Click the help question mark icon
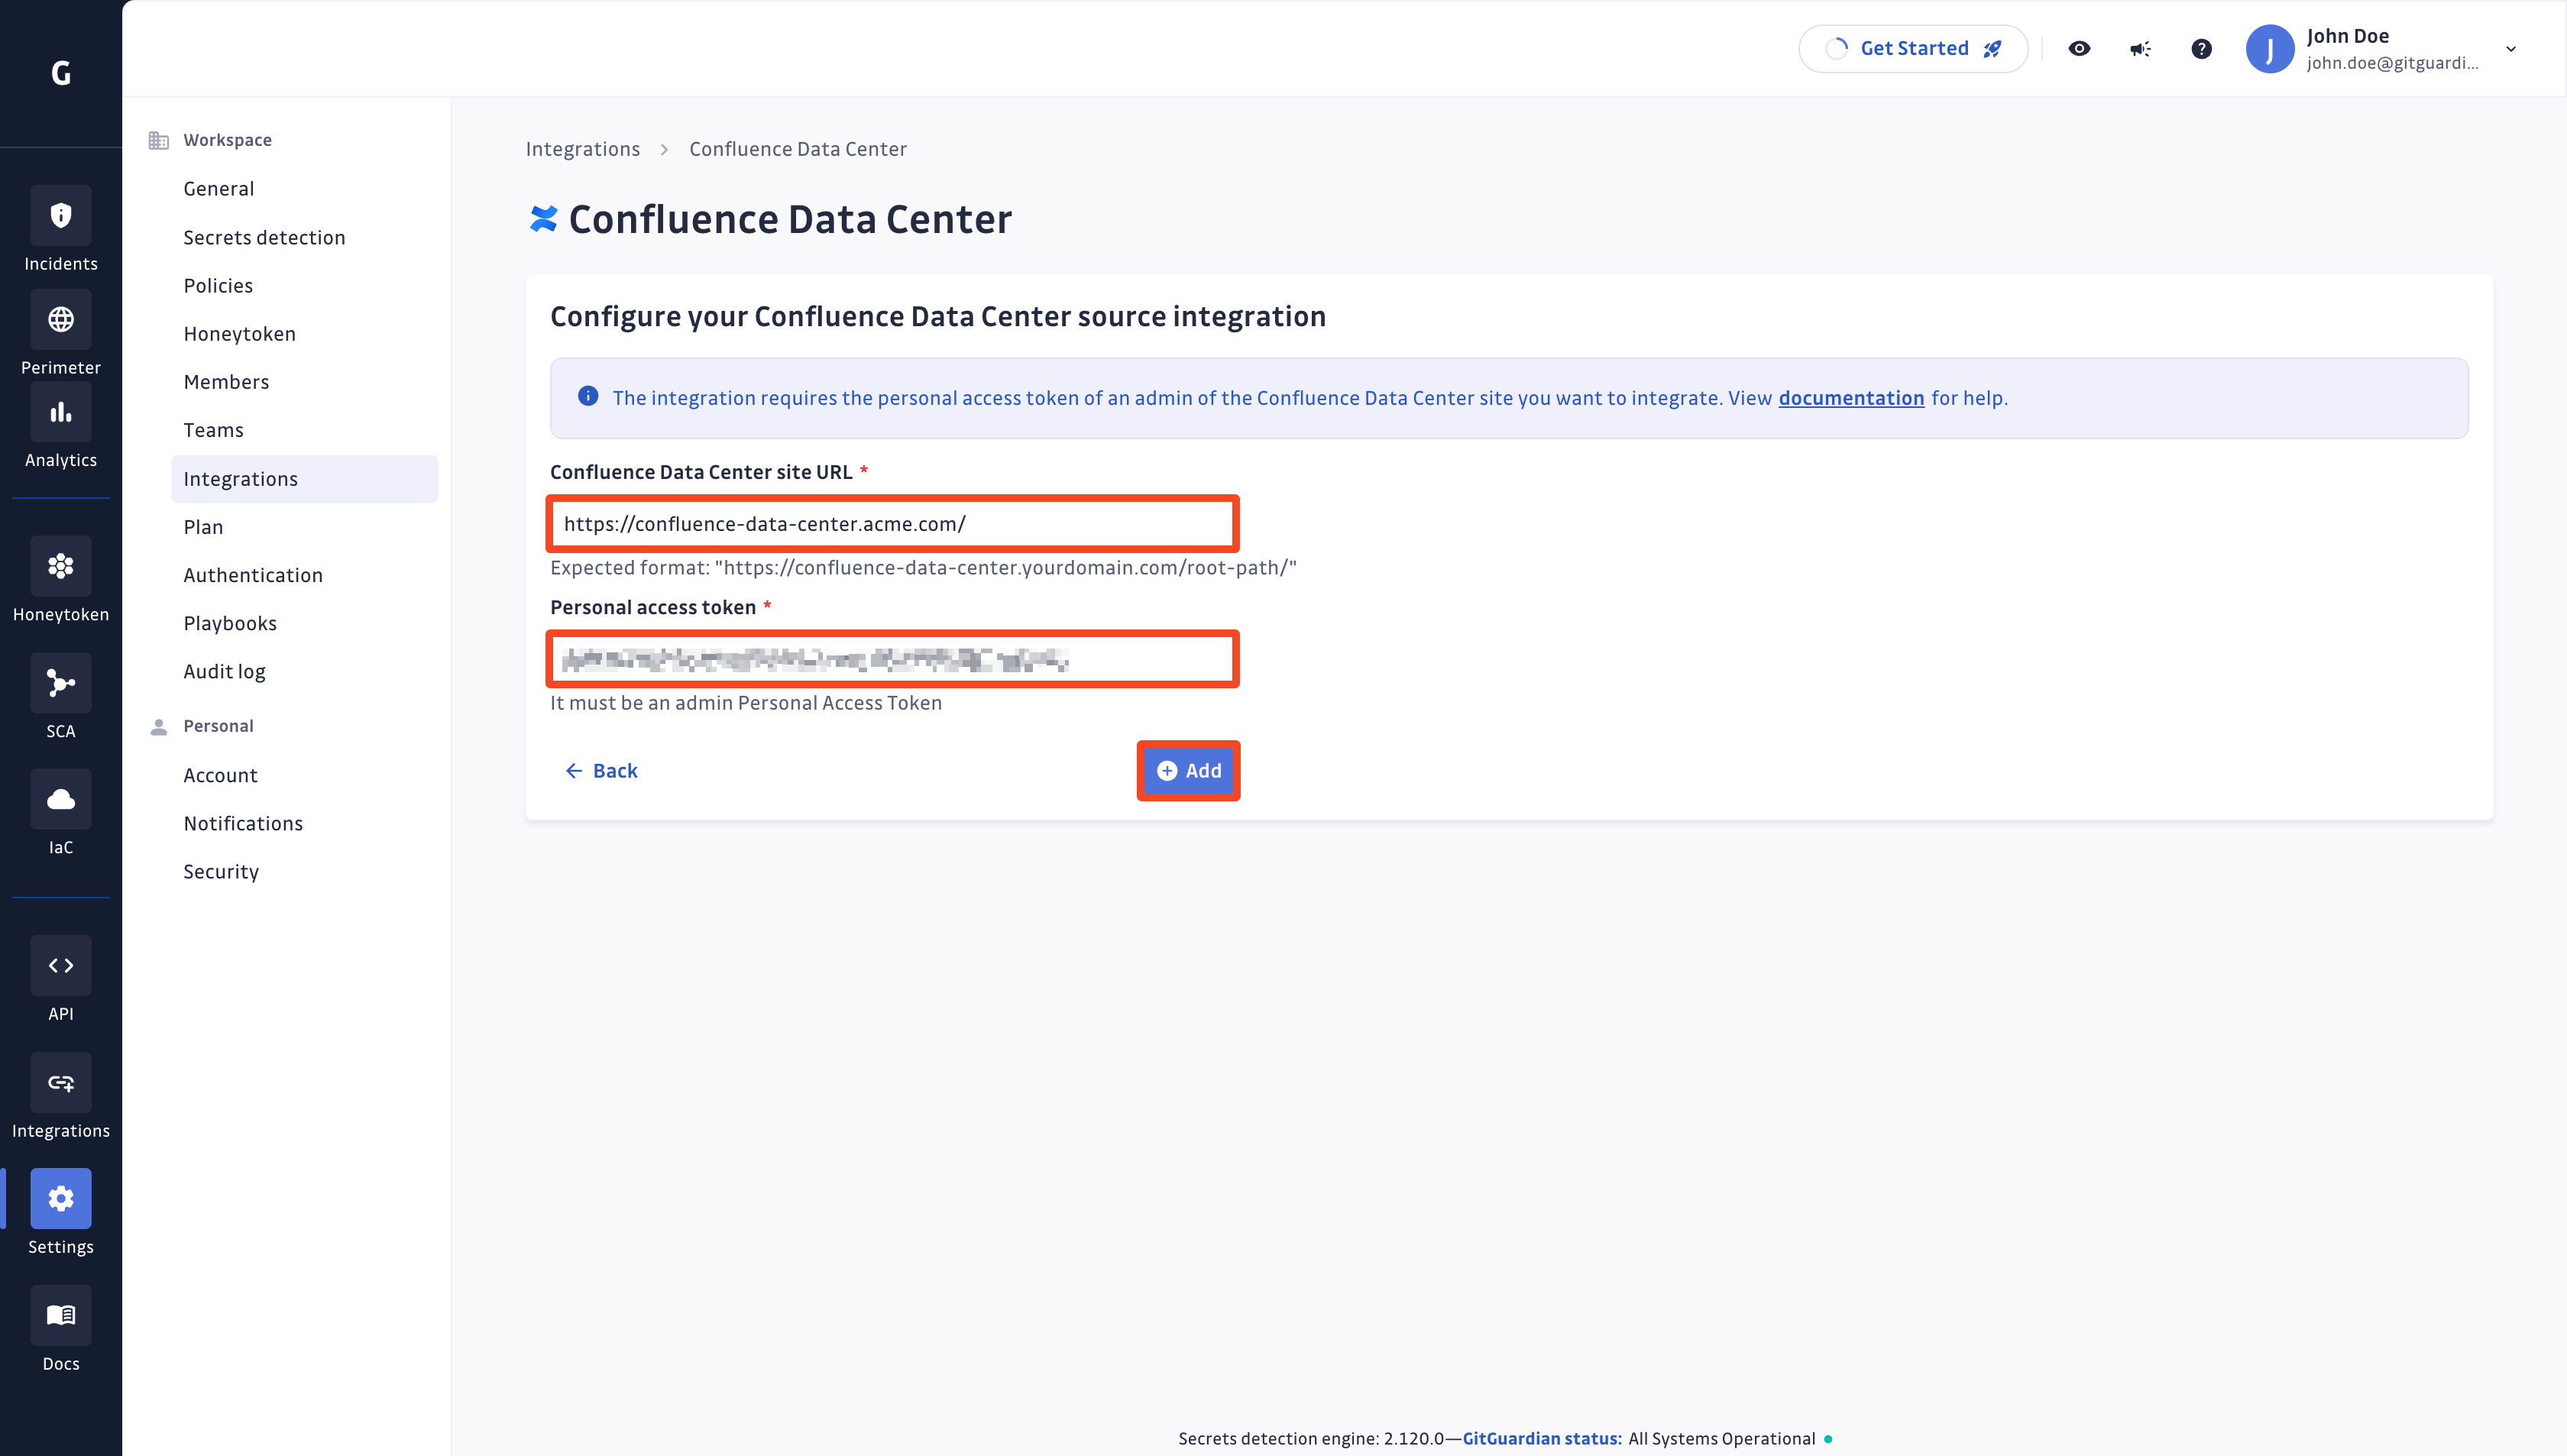The width and height of the screenshot is (2567, 1456). pyautogui.click(x=2201, y=49)
